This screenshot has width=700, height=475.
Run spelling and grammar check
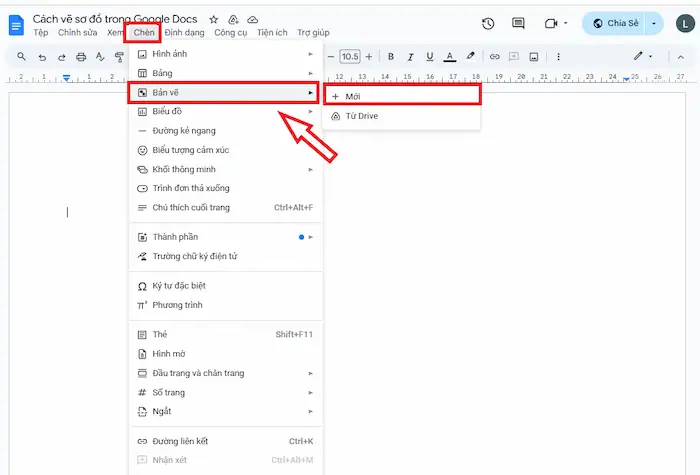pyautogui.click(x=100, y=57)
